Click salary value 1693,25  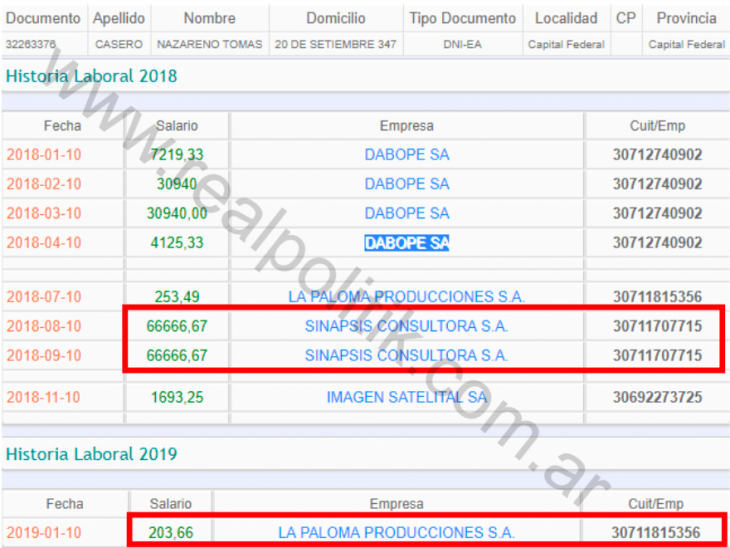177,397
